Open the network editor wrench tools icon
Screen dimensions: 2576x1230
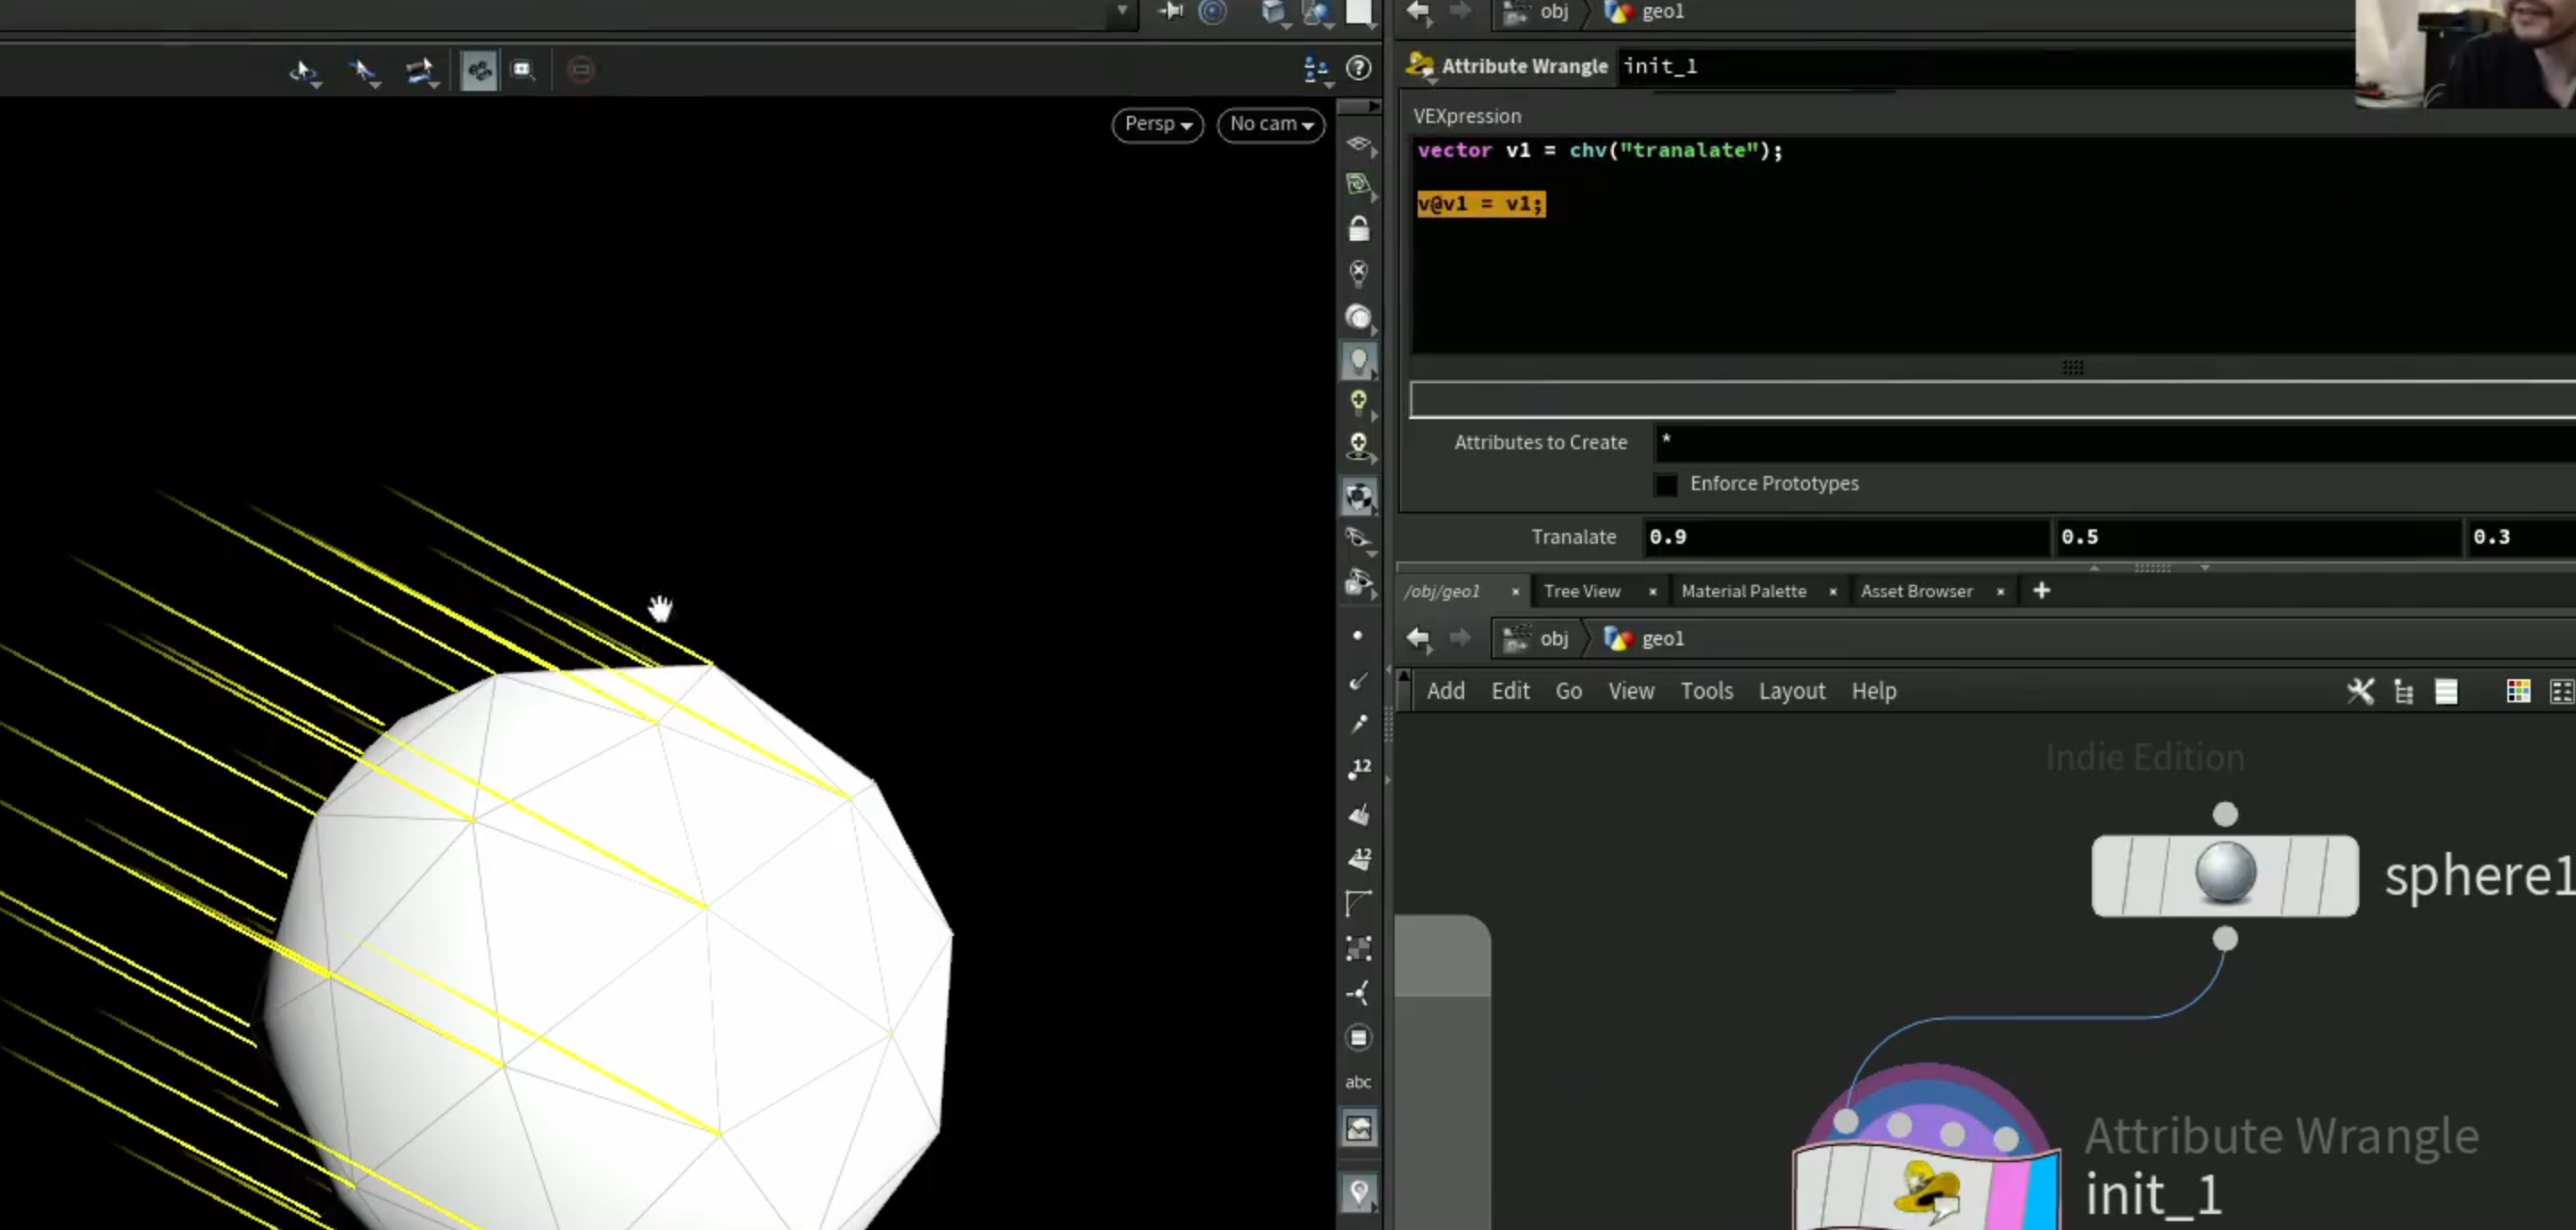[x=2360, y=691]
